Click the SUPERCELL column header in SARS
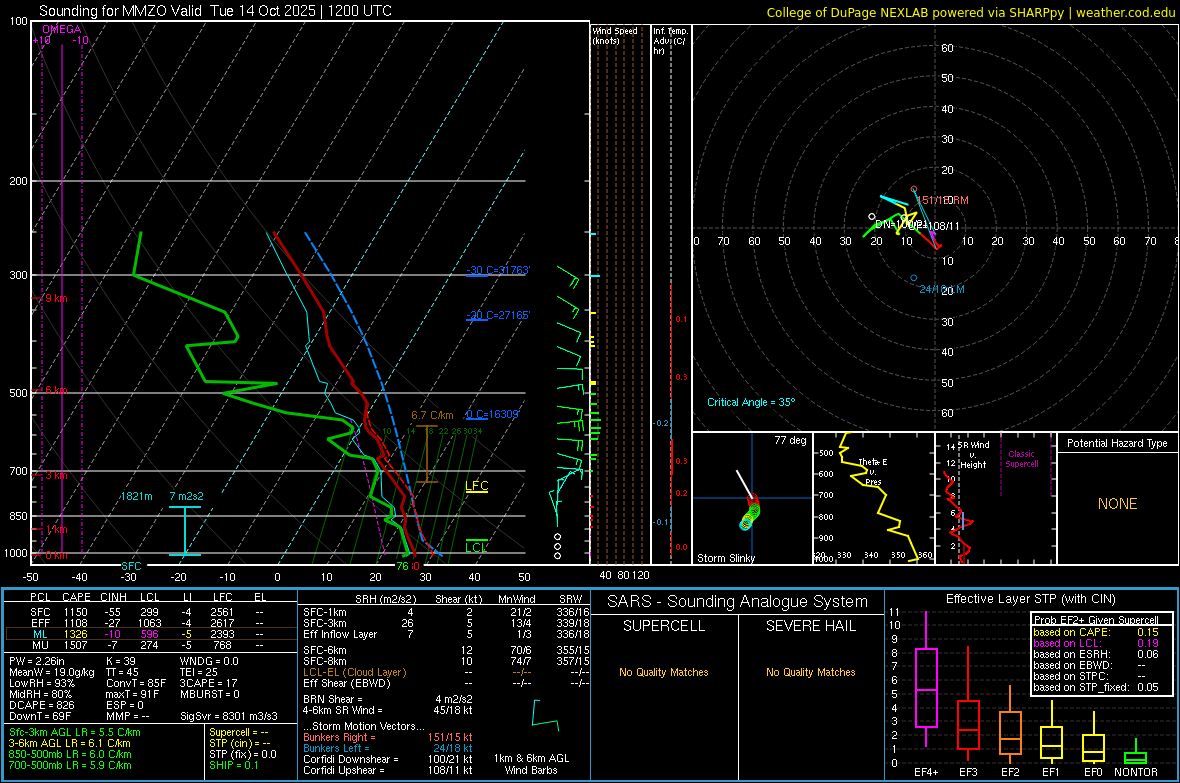 click(664, 626)
